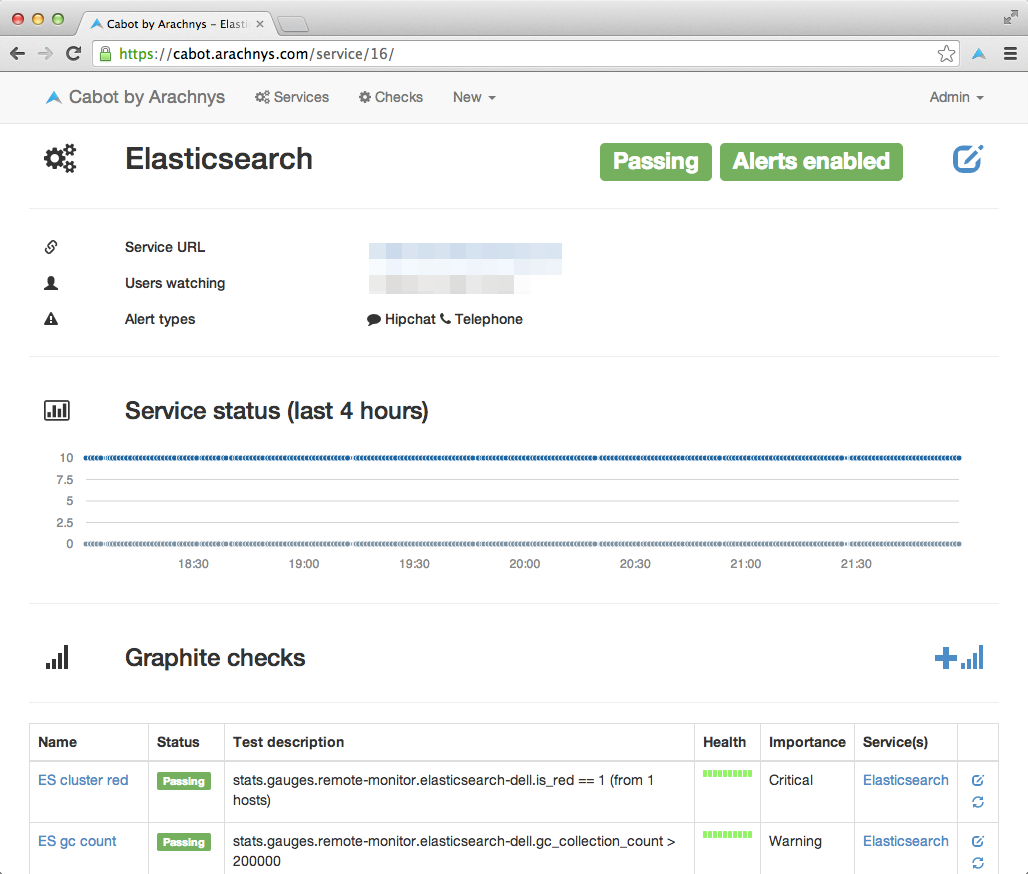Screen dimensions: 1028x874
Task: Re-run the ES gc count check
Action: (978, 863)
